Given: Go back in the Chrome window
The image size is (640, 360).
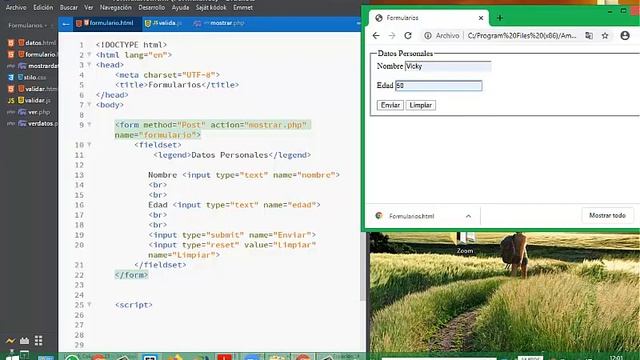Looking at the screenshot, I should tap(376, 36).
